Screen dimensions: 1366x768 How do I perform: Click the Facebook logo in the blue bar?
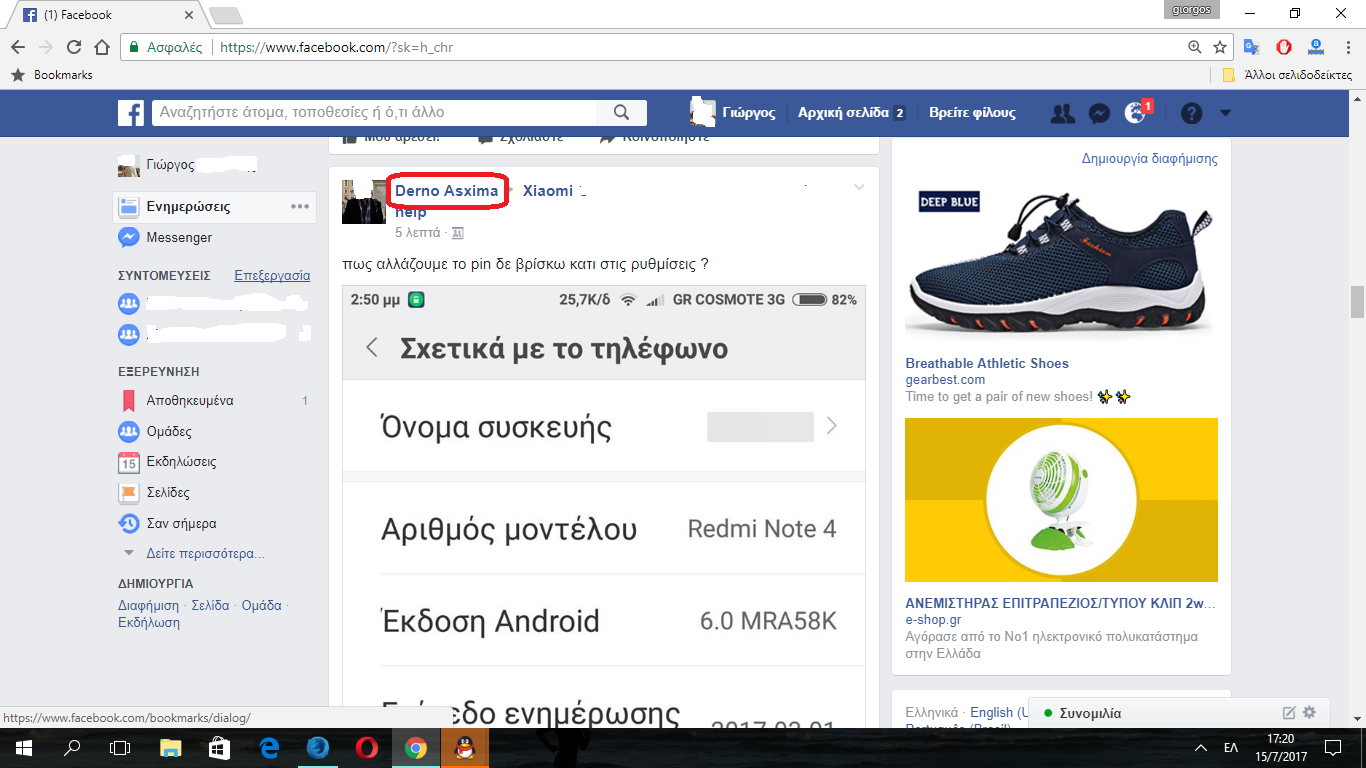(131, 113)
